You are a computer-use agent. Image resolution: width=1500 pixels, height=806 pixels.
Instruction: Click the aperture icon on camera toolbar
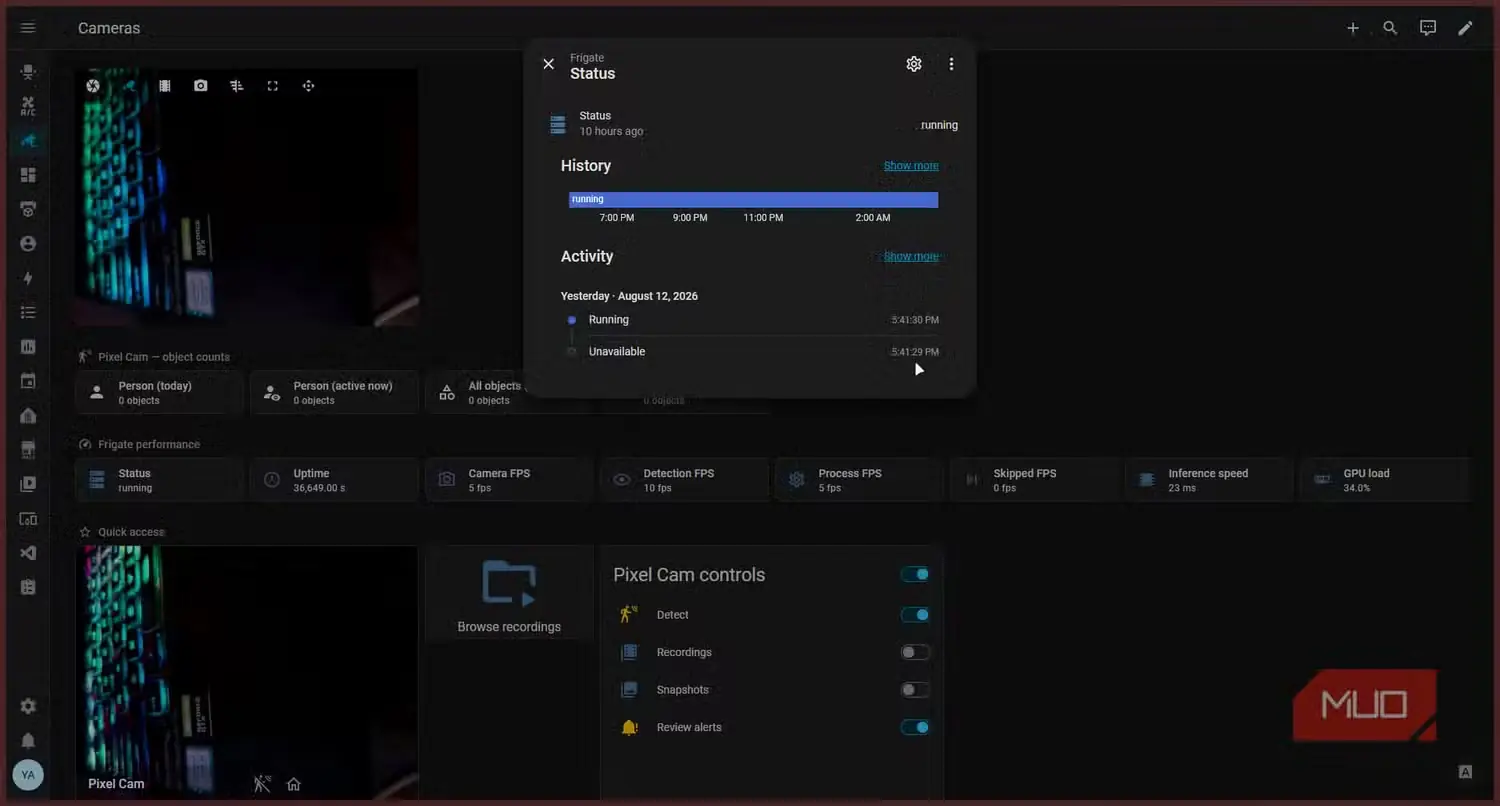(93, 86)
